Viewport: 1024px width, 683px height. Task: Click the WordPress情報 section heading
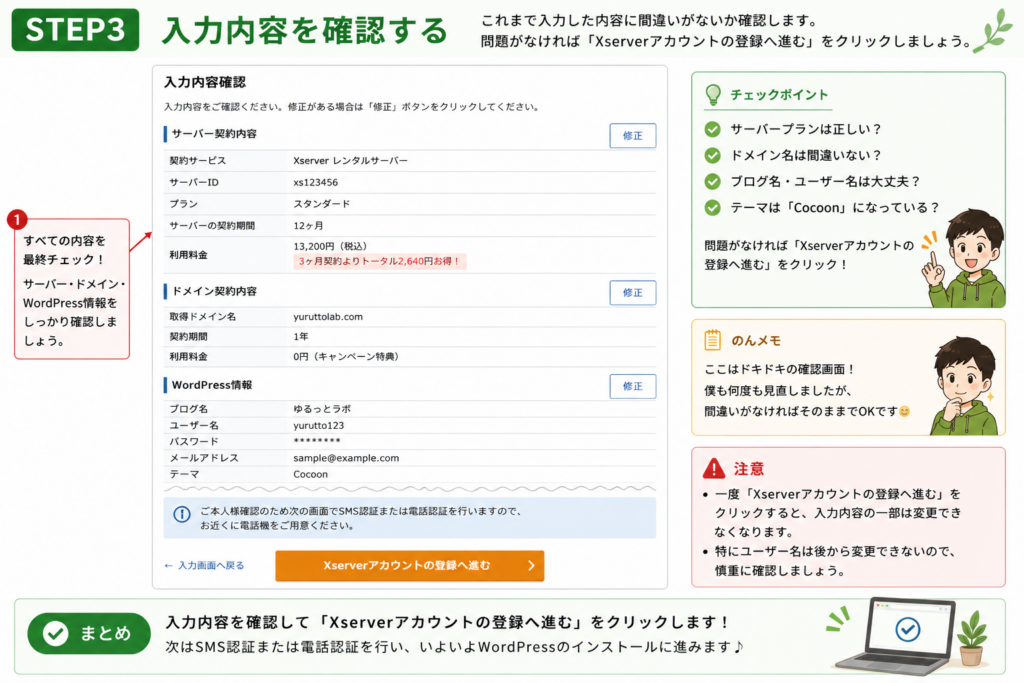(212, 385)
